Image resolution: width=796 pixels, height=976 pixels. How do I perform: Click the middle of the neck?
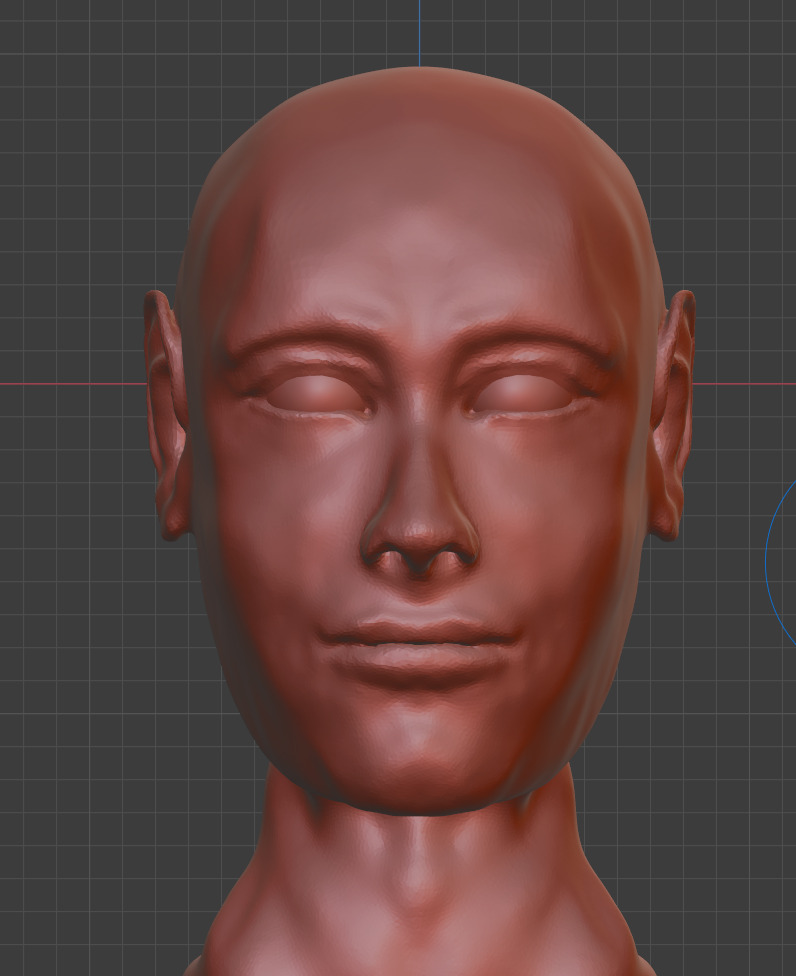[x=420, y=880]
